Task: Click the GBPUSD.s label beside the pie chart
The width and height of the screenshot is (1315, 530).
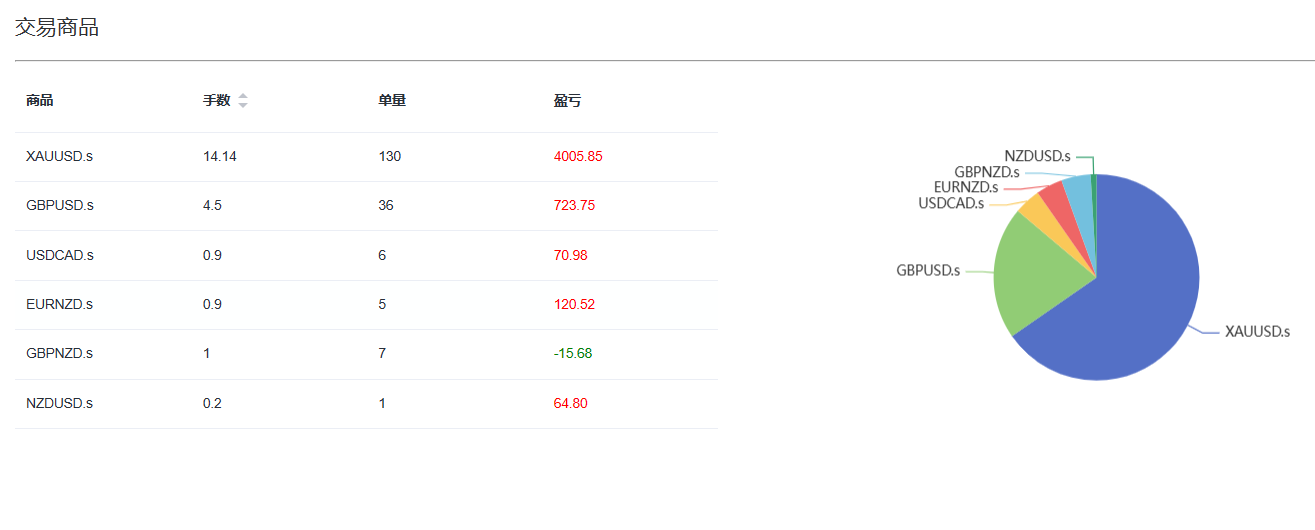Action: click(928, 271)
